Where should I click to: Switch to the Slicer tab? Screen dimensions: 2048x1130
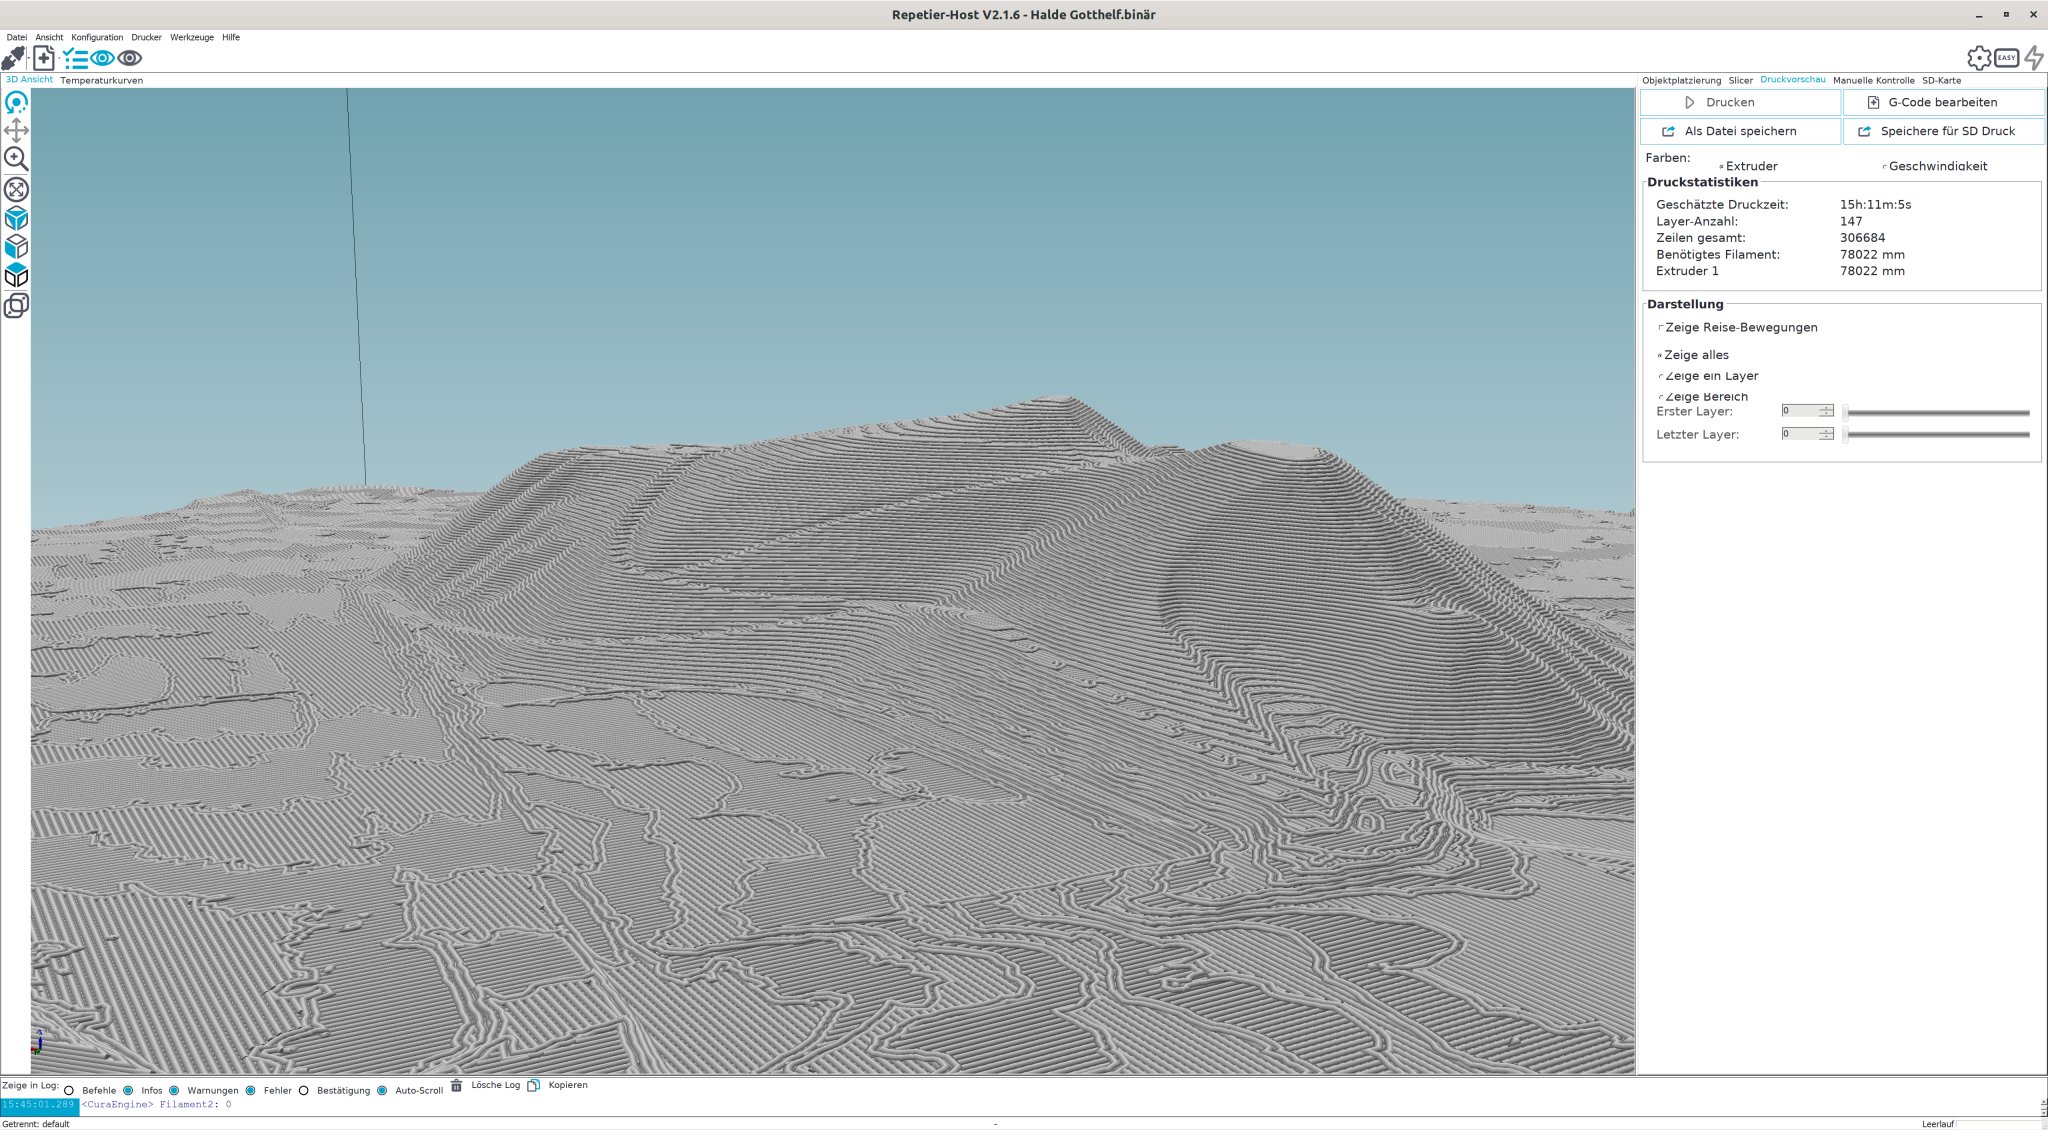tap(1740, 80)
